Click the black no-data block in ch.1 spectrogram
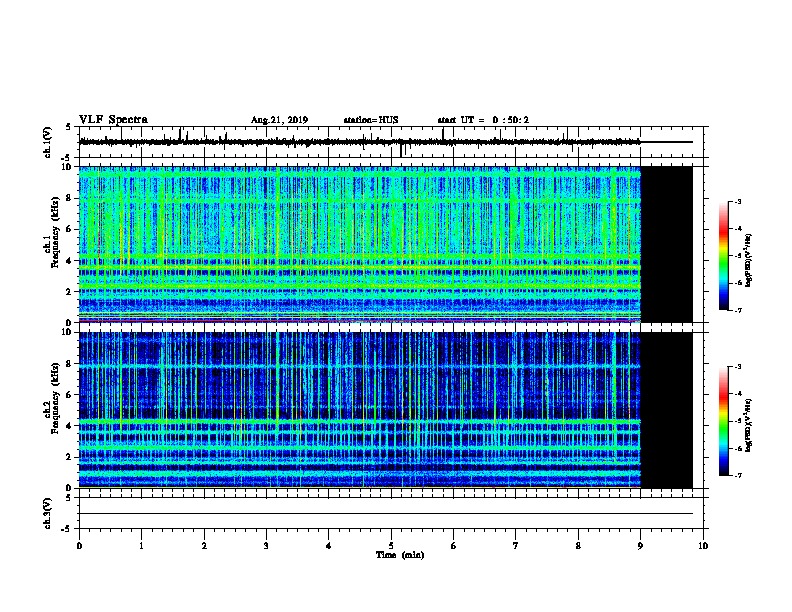 [x=666, y=244]
